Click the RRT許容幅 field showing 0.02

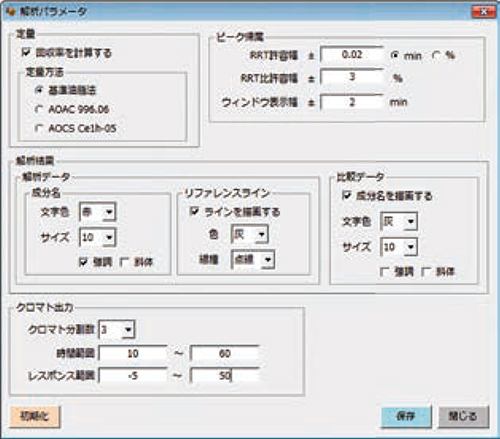(352, 54)
